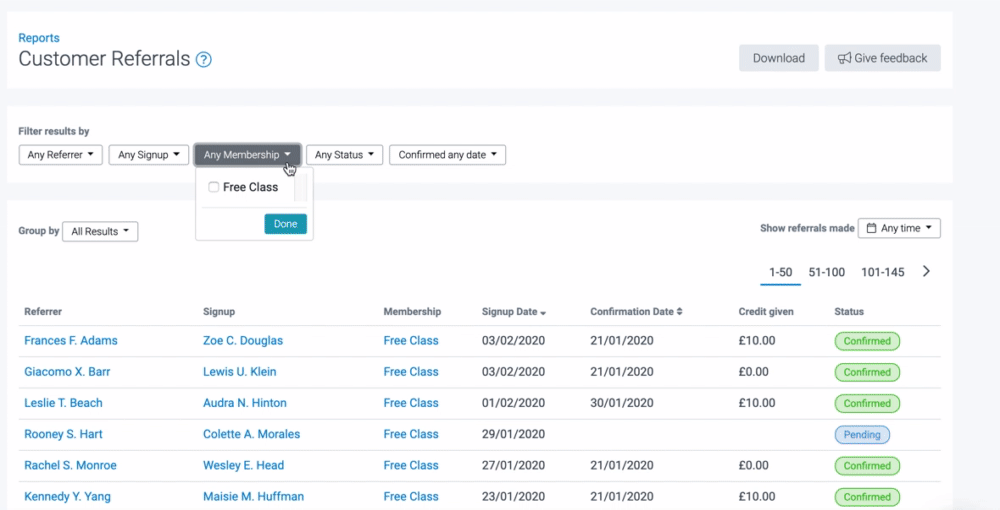Open the Any Referrer filter dropdown
Screen dimensions: 1000x510
pyautogui.click(x=61, y=155)
